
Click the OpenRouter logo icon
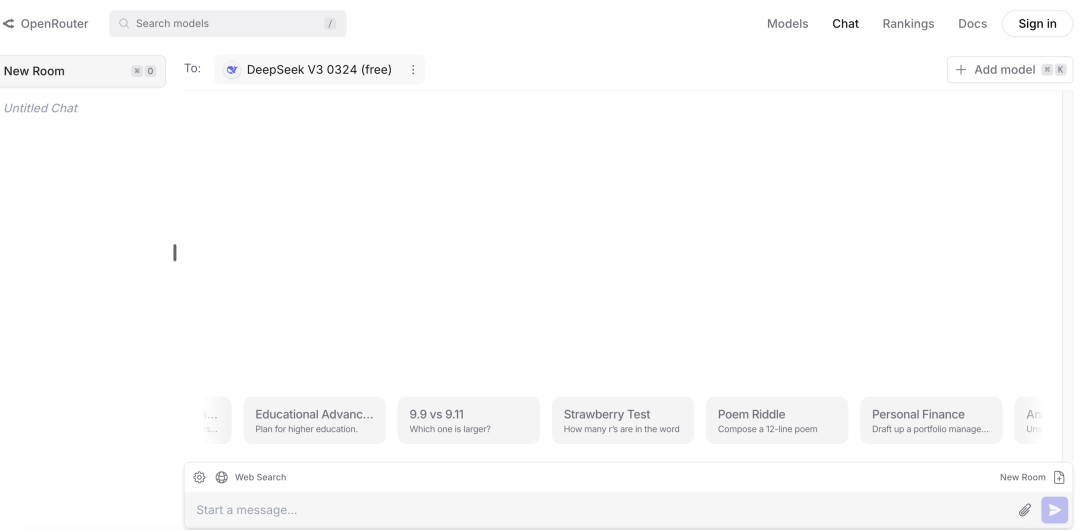pos(8,23)
